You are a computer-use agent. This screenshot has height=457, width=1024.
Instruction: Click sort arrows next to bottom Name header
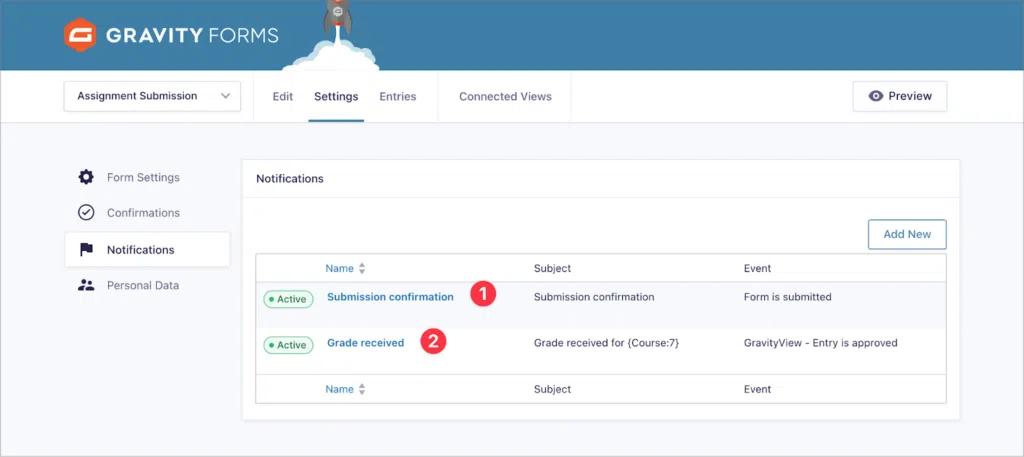coord(362,389)
